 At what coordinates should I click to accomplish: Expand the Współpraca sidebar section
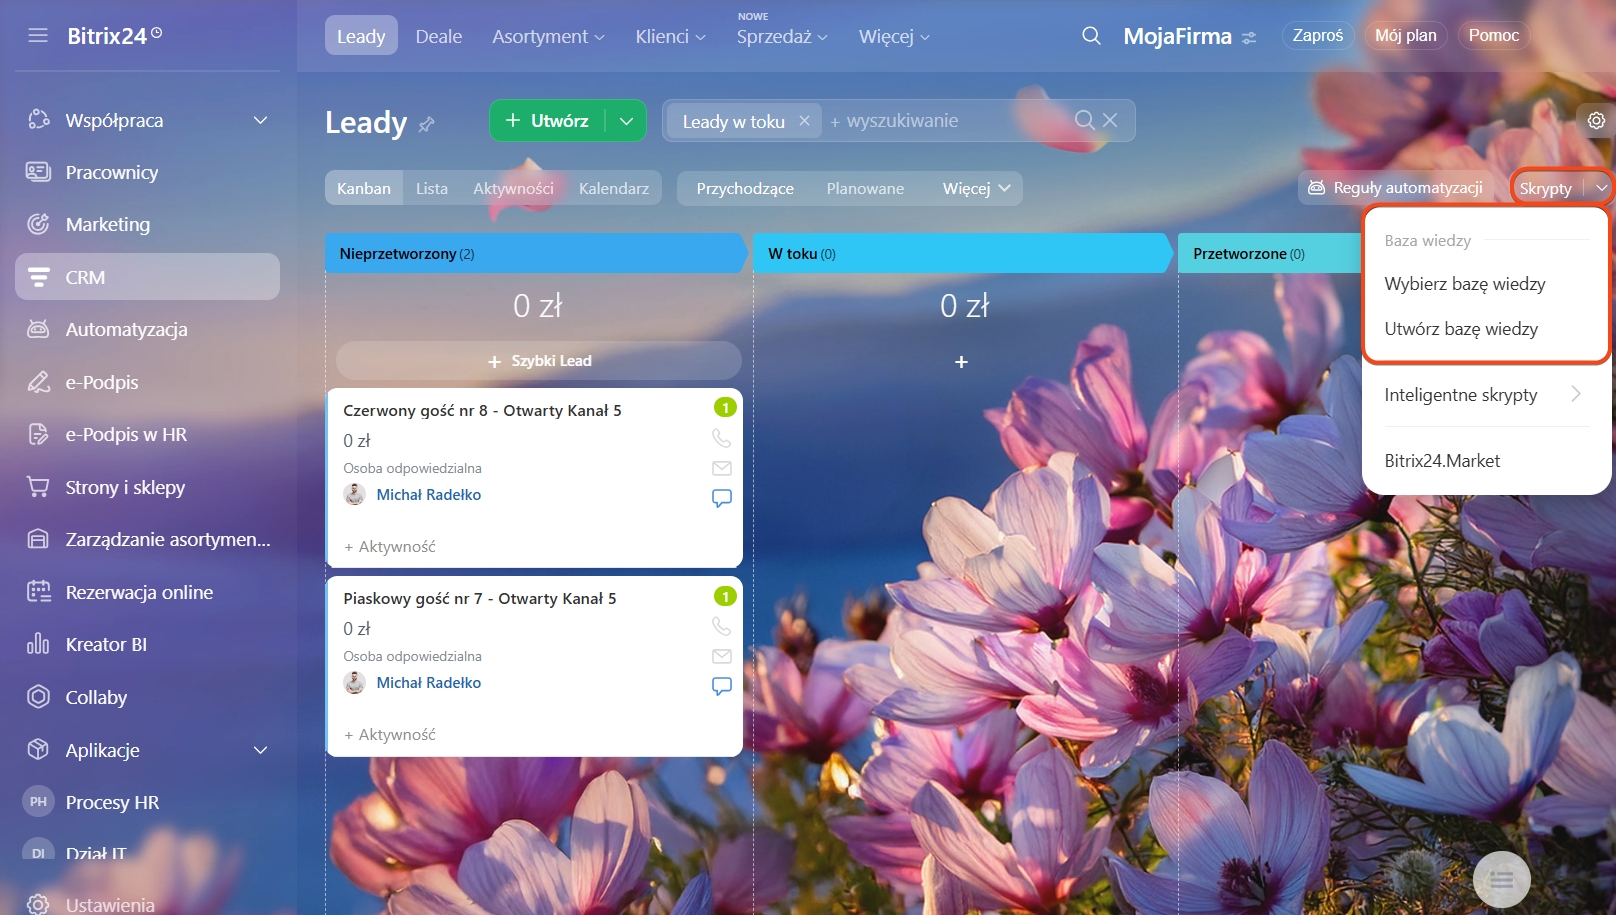pyautogui.click(x=260, y=120)
